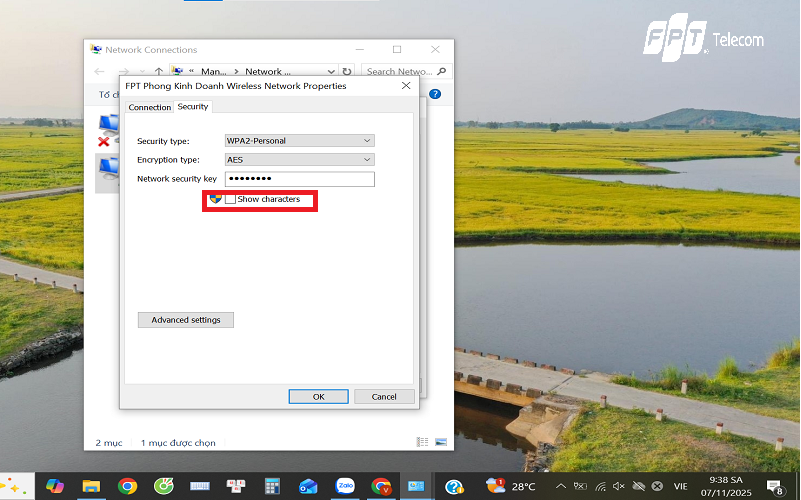The image size is (801, 500).
Task: Open recent locations dropdown in Network Connections
Action: pos(142,72)
